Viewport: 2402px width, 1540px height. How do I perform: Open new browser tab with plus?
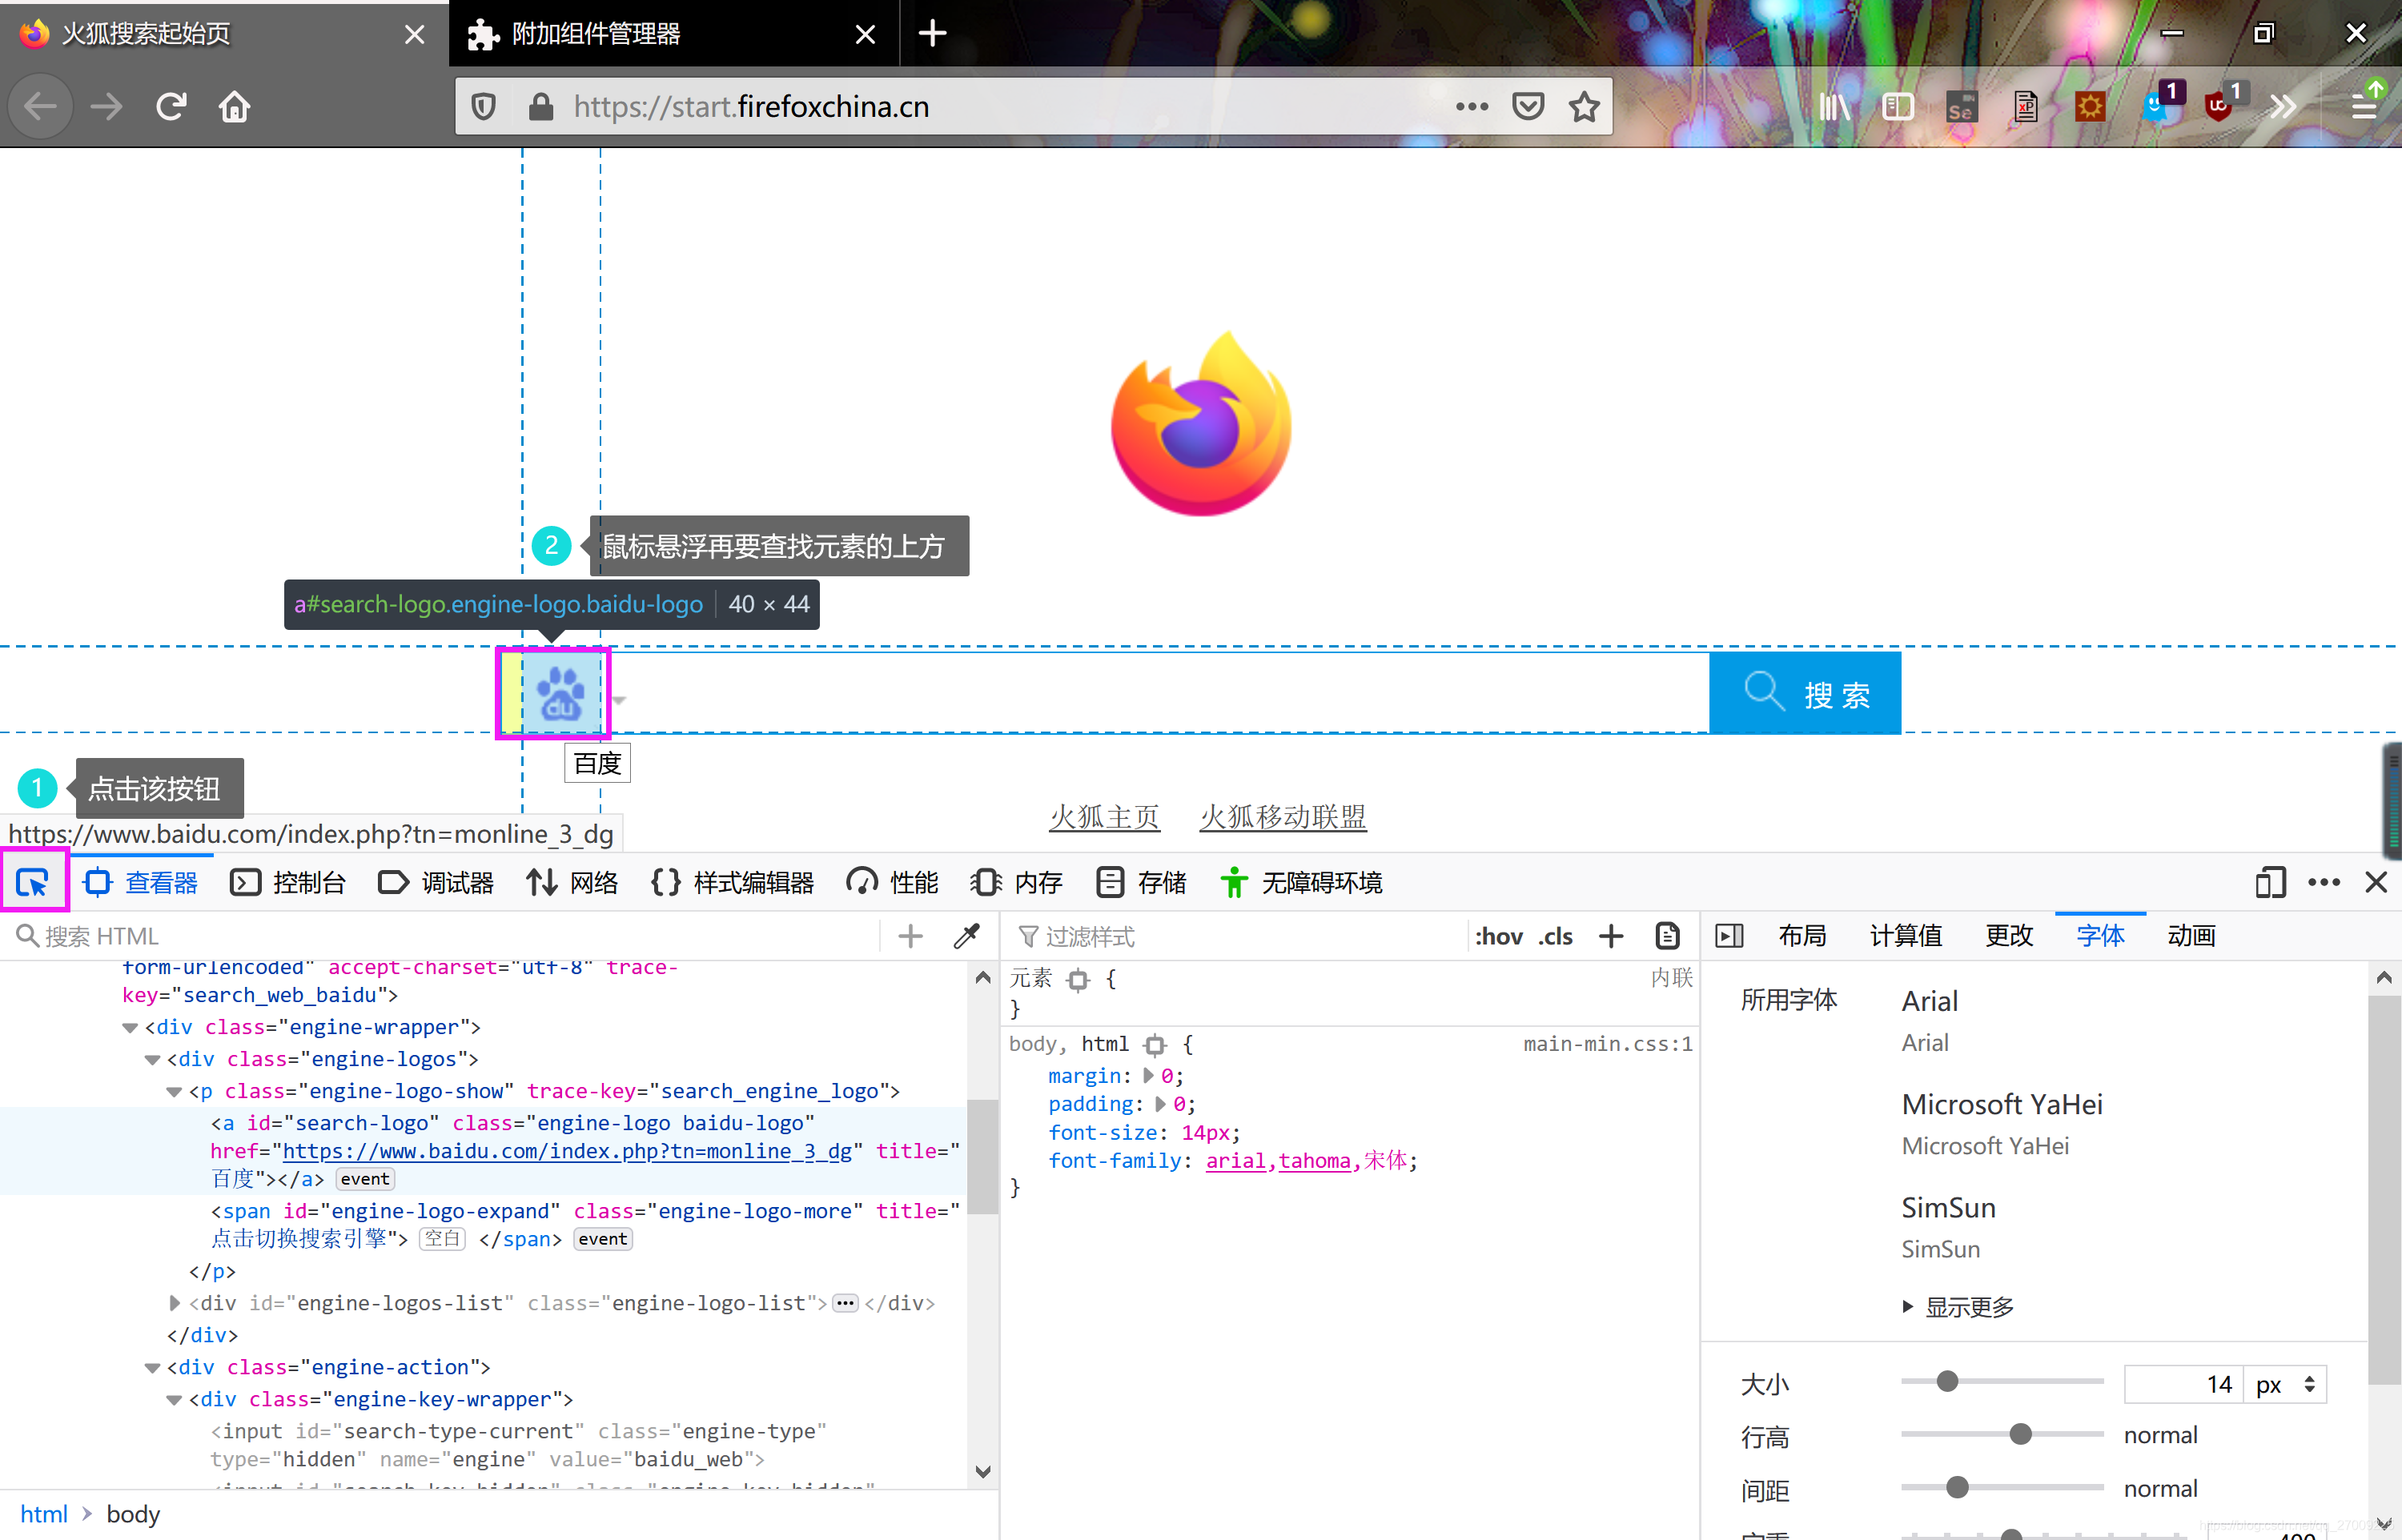[x=932, y=33]
